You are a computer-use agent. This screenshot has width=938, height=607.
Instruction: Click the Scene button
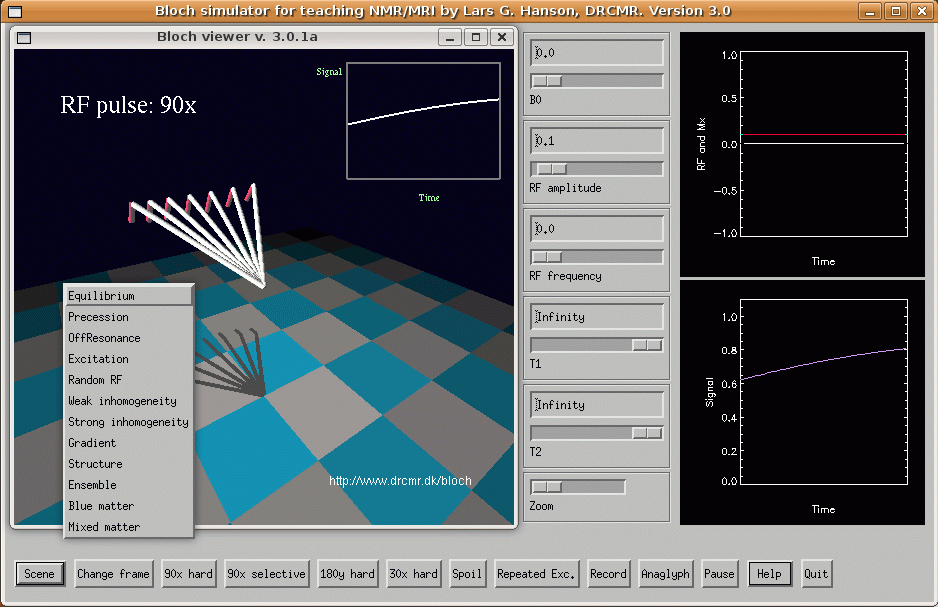[x=39, y=574]
